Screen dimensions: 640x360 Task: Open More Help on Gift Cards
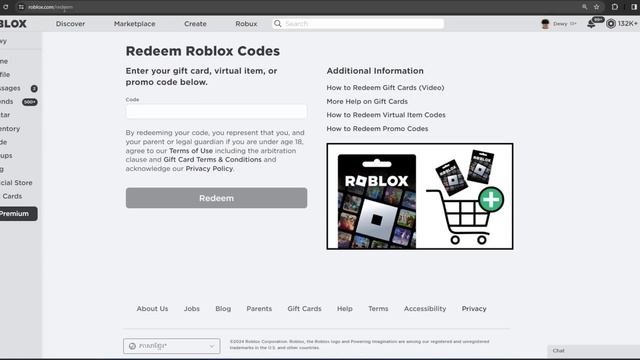[x=367, y=101]
